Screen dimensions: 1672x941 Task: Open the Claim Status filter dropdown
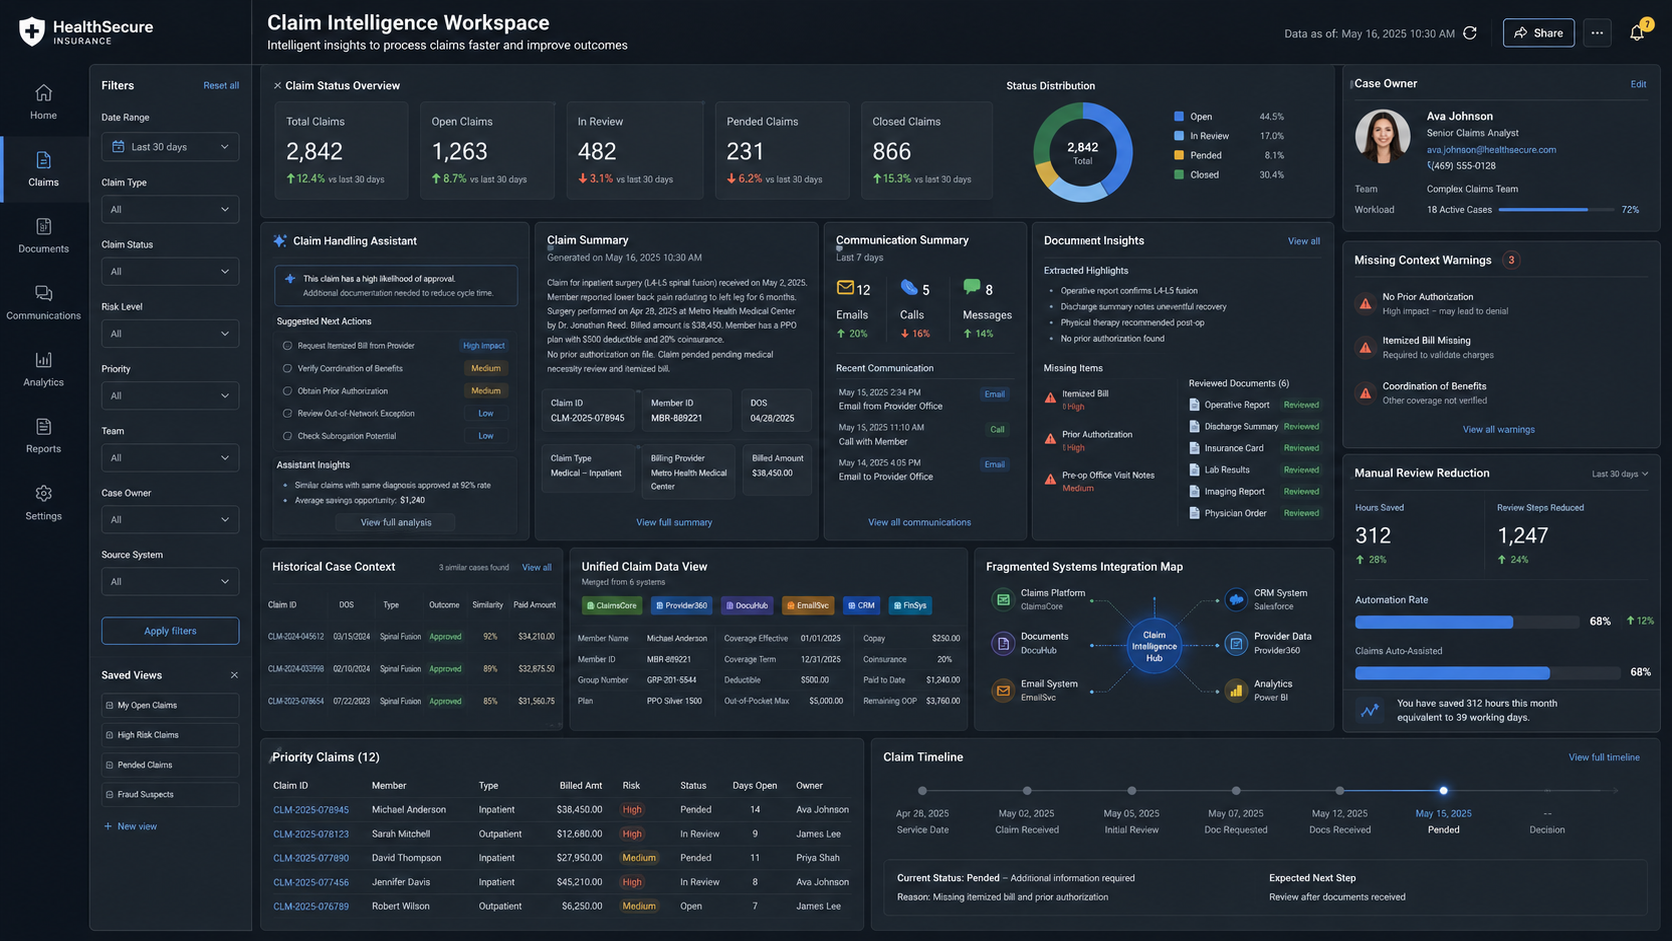coord(170,271)
